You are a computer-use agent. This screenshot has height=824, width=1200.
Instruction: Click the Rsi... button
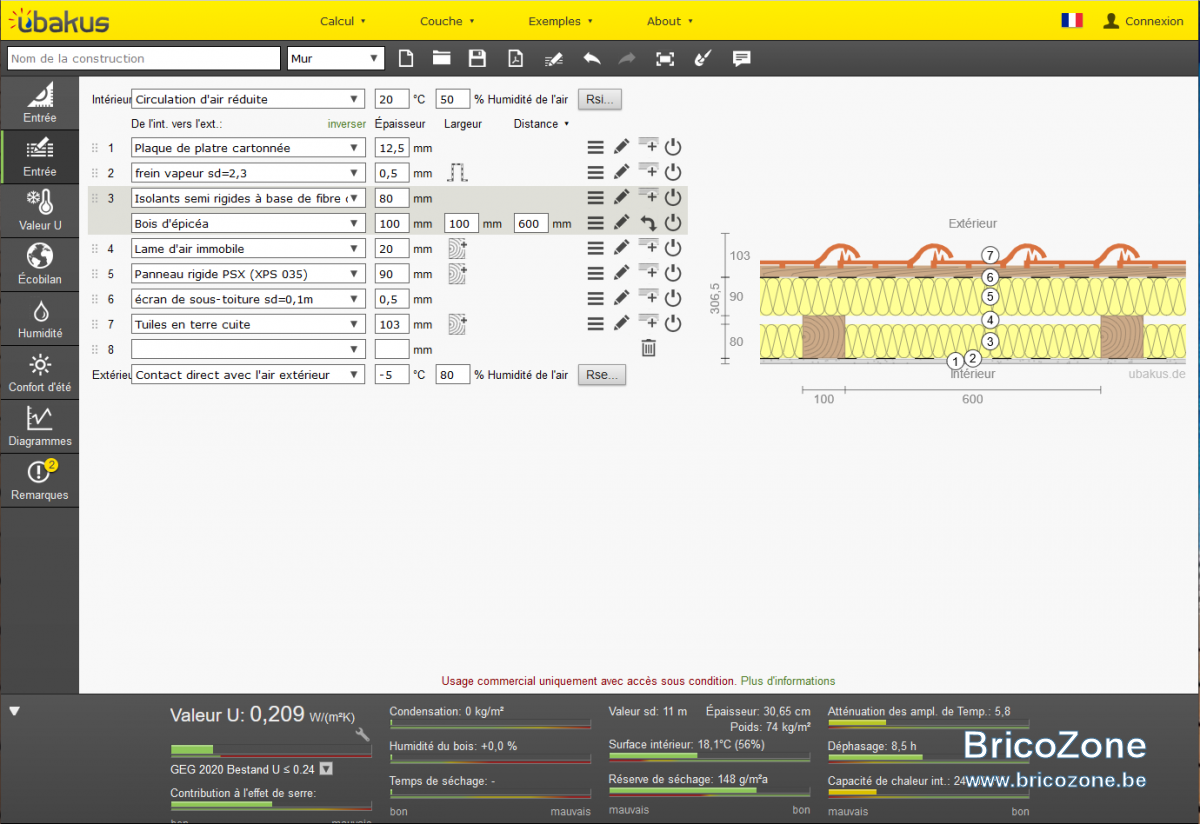[600, 99]
